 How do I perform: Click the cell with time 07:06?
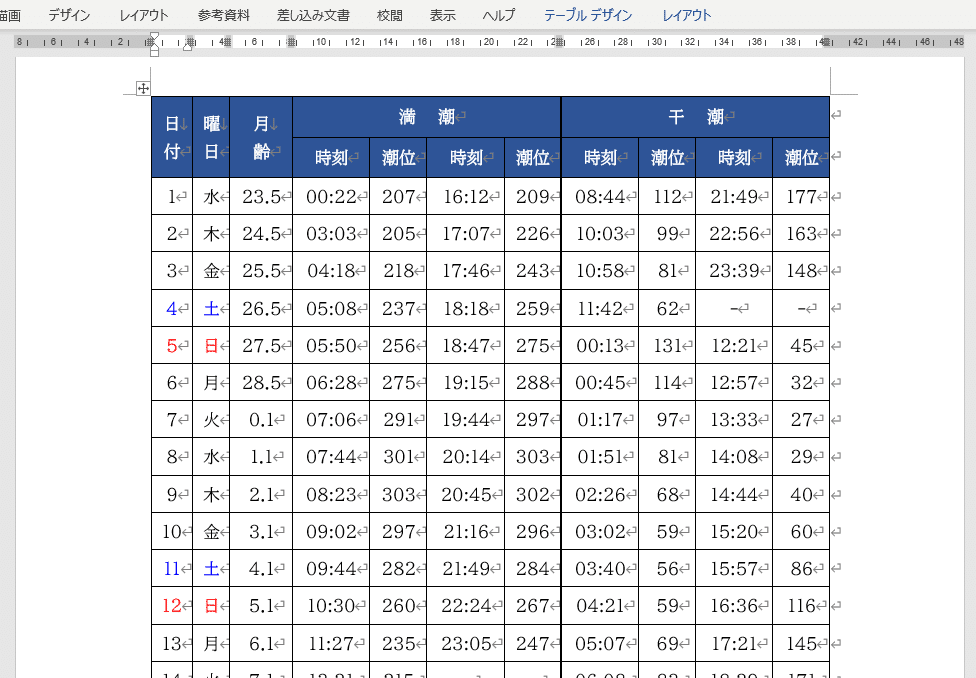click(331, 420)
